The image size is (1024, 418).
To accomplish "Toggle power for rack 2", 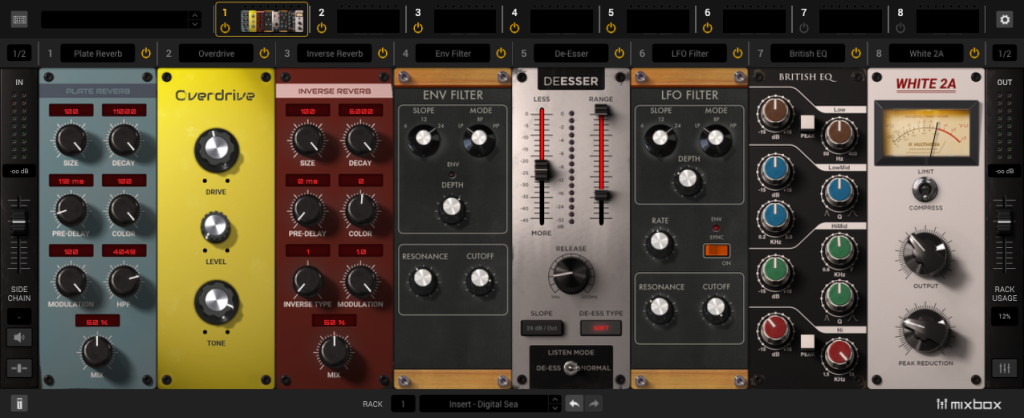I will 321,27.
